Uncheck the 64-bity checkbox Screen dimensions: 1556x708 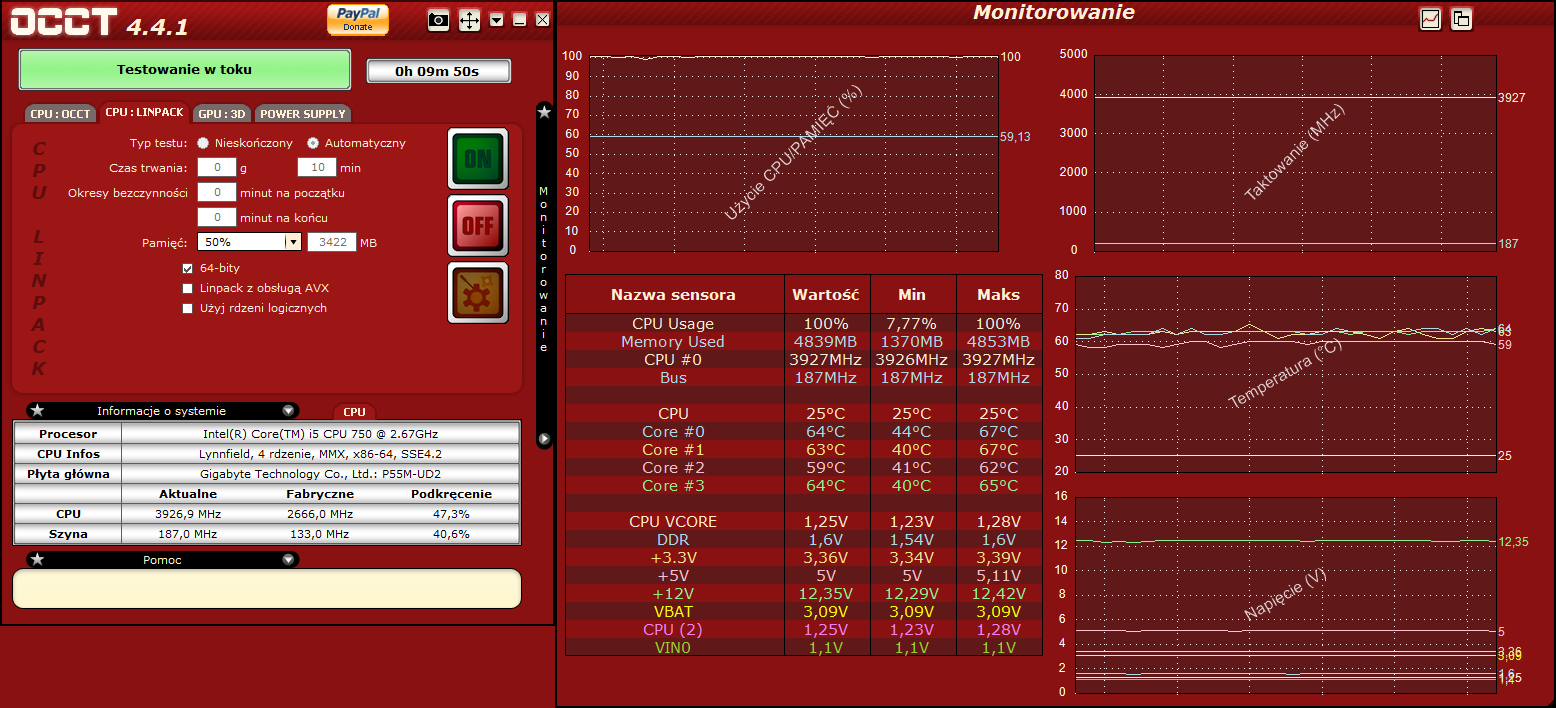[187, 268]
